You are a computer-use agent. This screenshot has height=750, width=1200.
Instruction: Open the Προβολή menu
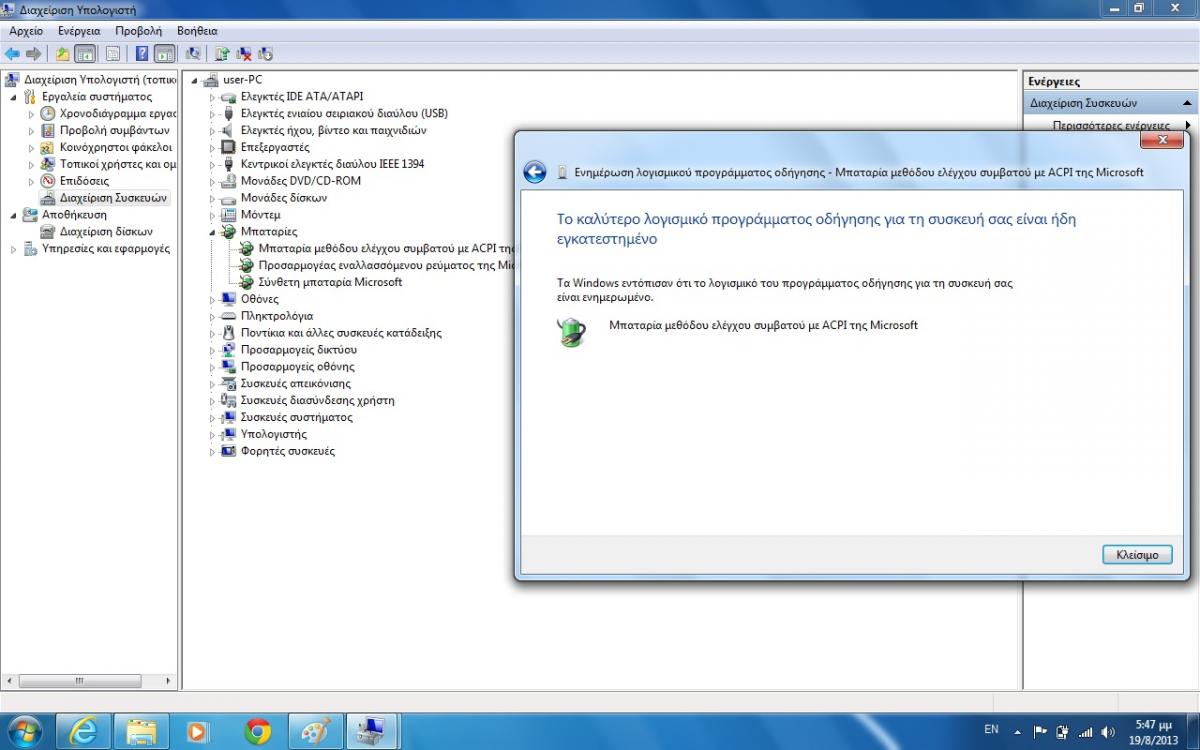coord(138,31)
